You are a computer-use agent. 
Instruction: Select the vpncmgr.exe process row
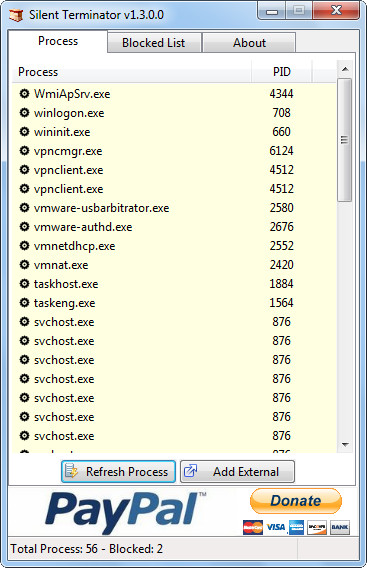tap(174, 151)
